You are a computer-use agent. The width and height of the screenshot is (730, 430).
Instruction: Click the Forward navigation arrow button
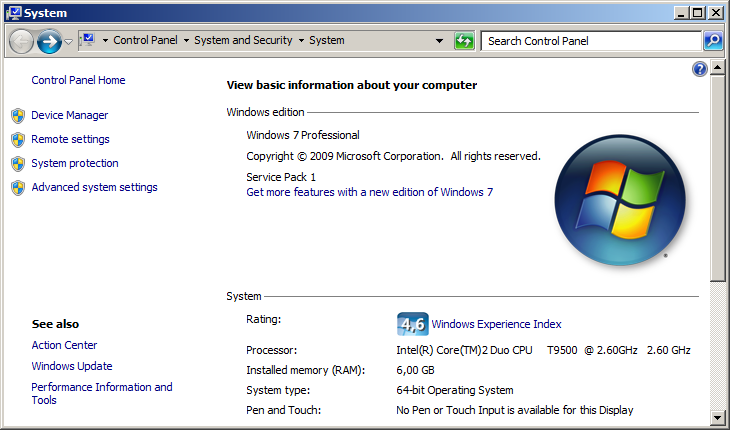(49, 41)
